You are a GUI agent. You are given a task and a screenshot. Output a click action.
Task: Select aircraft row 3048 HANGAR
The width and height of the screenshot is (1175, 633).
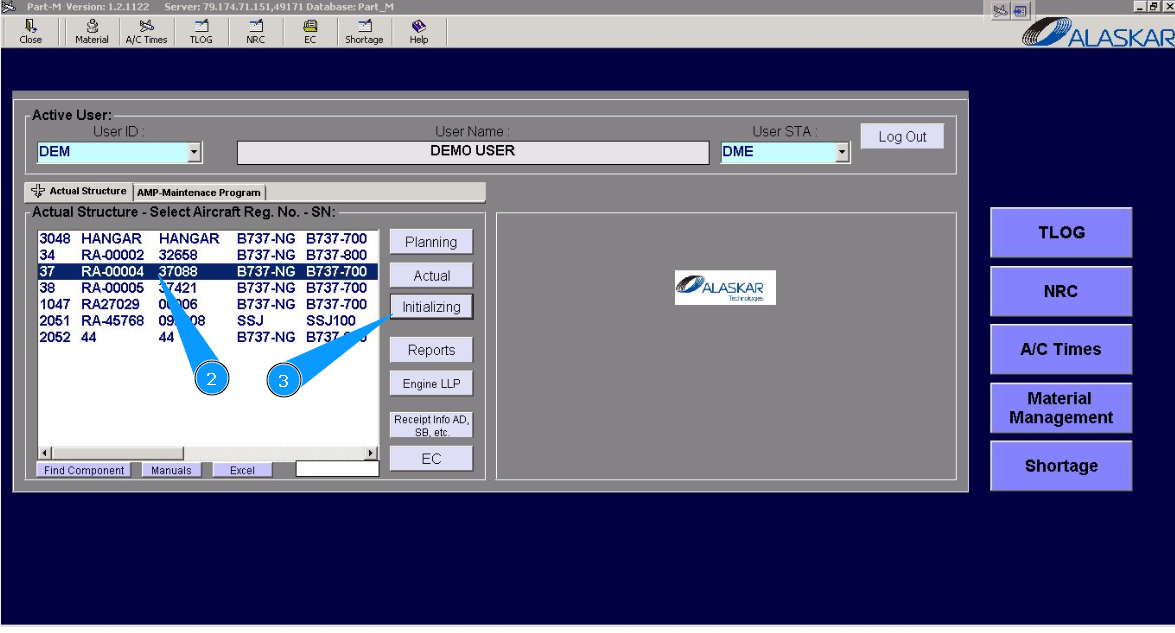[208, 238]
